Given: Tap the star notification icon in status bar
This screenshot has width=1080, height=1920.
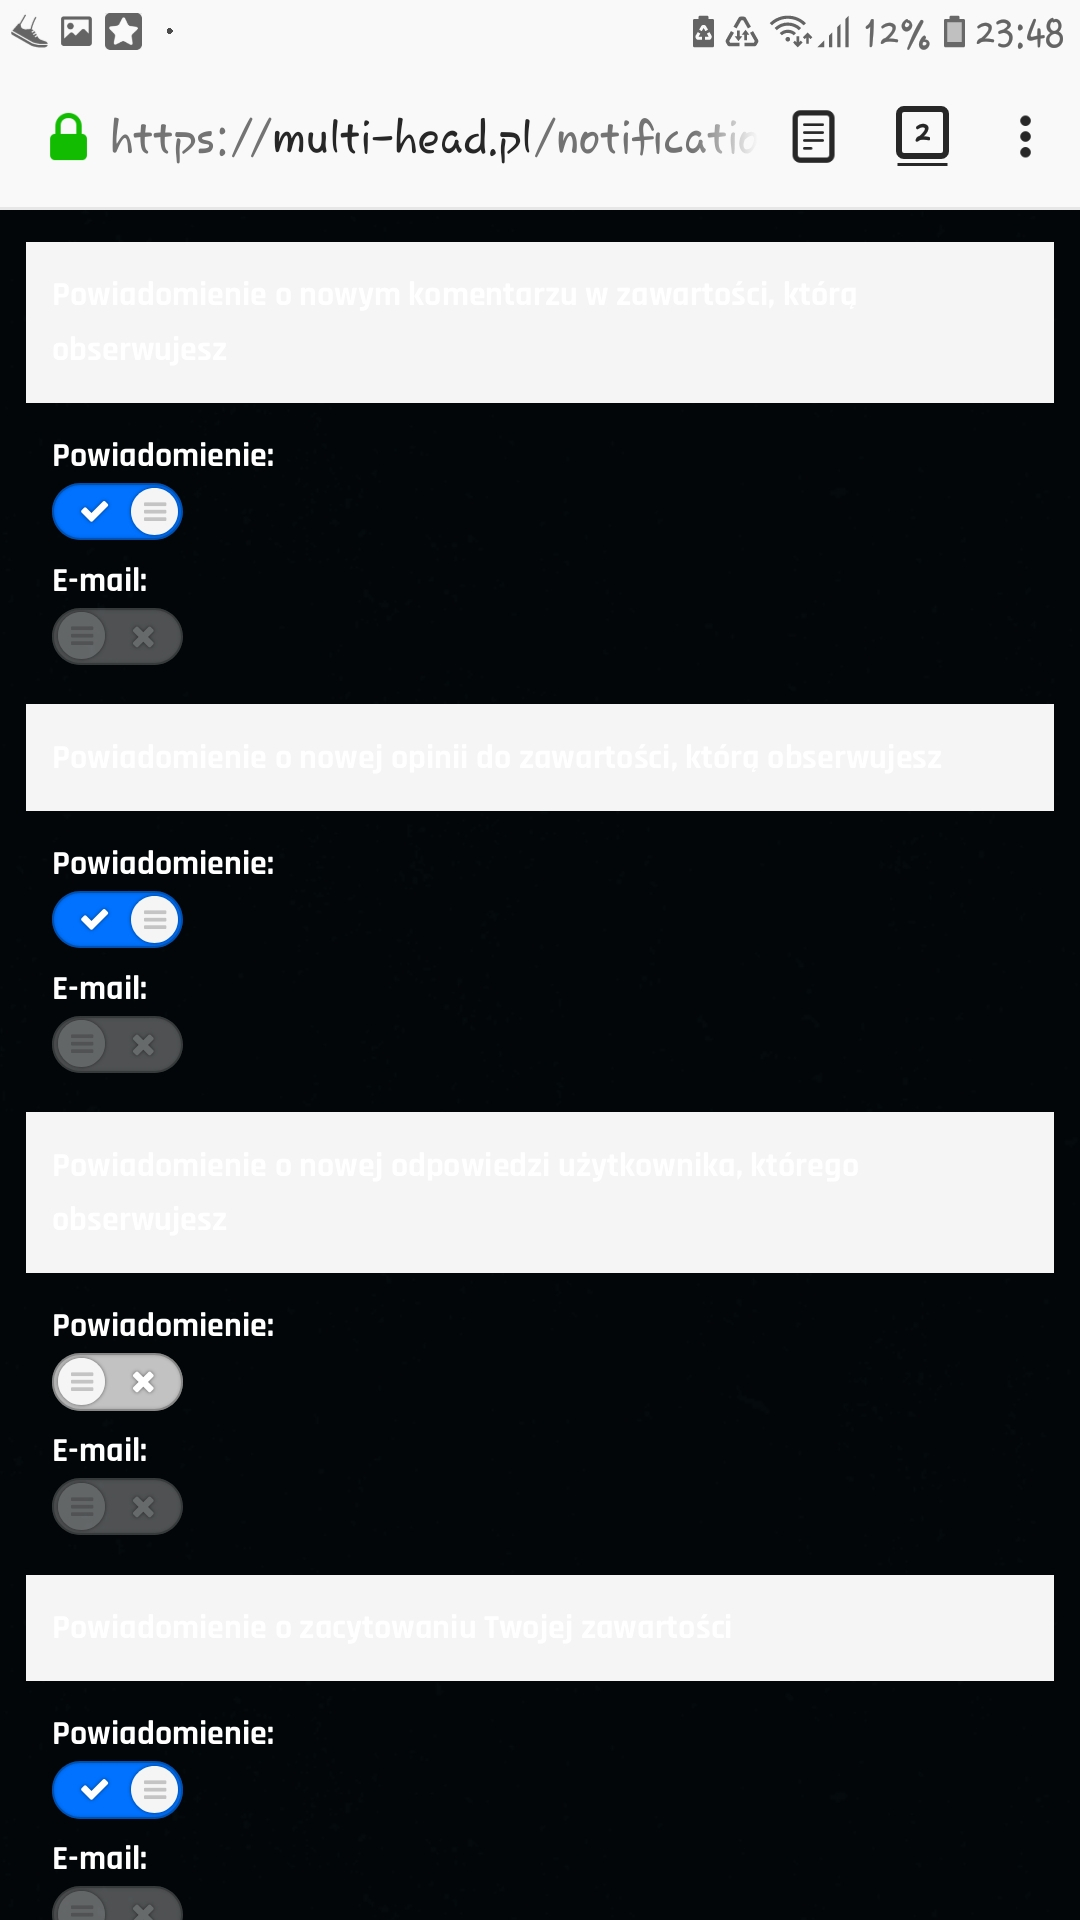Looking at the screenshot, I should point(124,32).
